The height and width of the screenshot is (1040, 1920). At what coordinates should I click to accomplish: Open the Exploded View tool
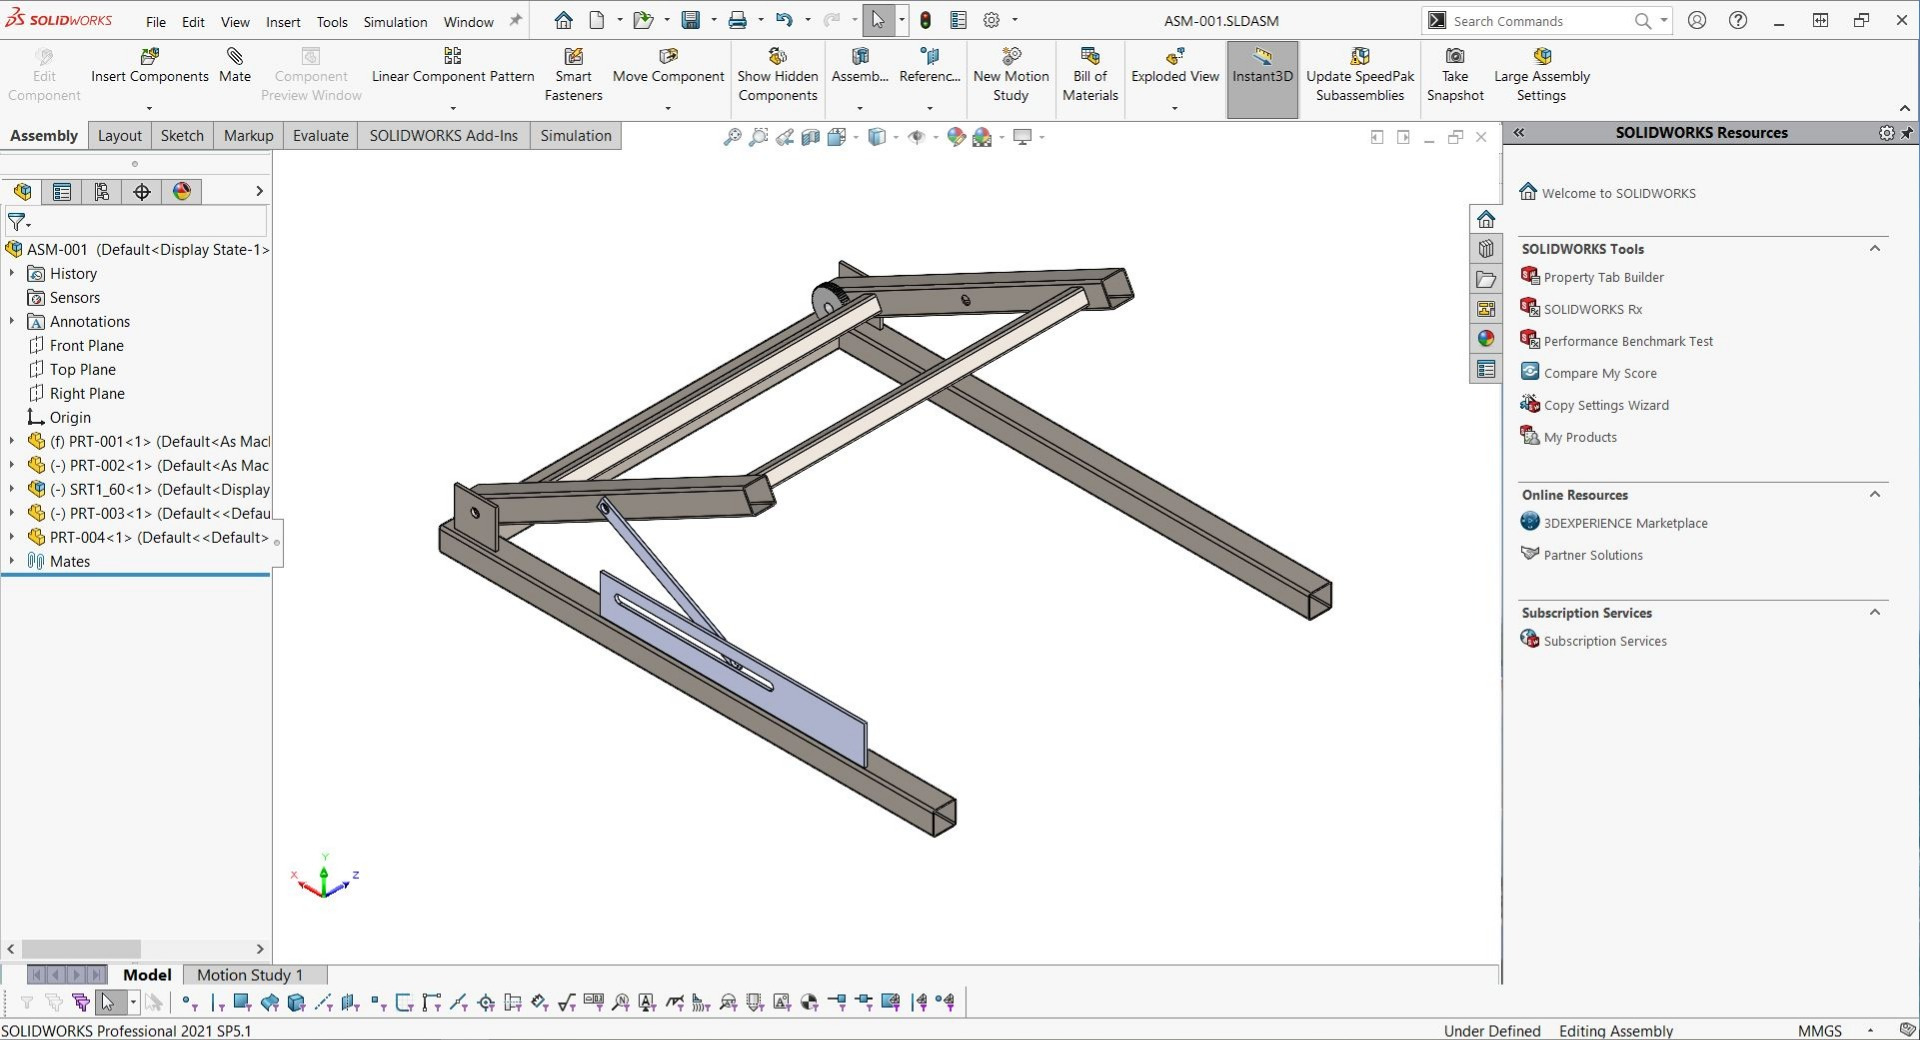pos(1175,57)
